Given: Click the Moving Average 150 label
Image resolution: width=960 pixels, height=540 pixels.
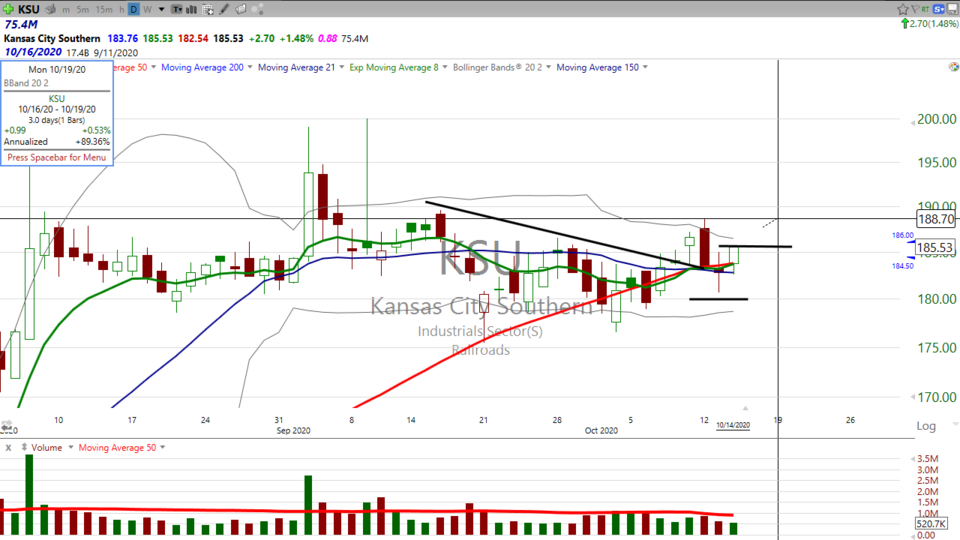Looking at the screenshot, I should [x=598, y=67].
